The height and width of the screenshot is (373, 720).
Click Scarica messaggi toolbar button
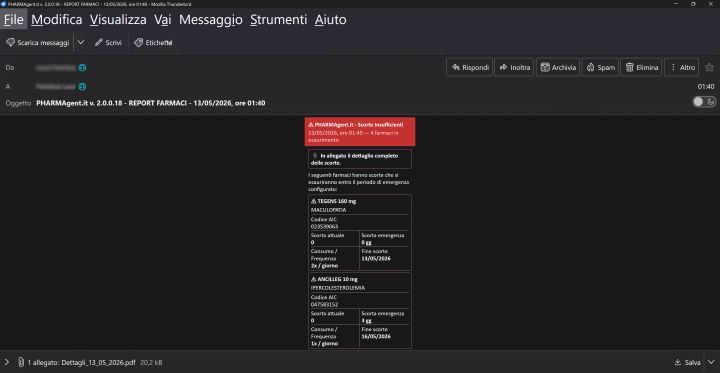38,42
